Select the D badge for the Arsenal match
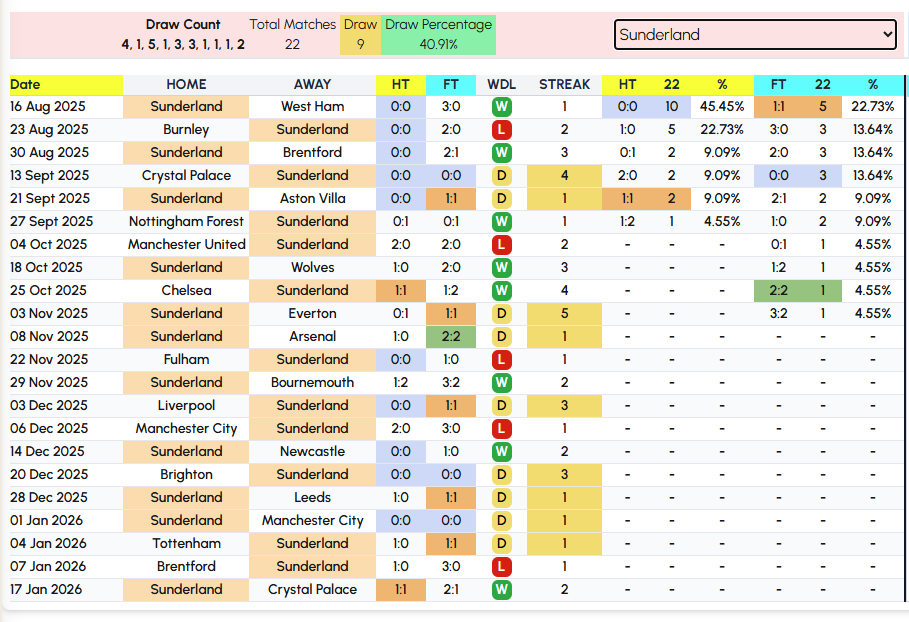The width and height of the screenshot is (909, 622). (501, 336)
